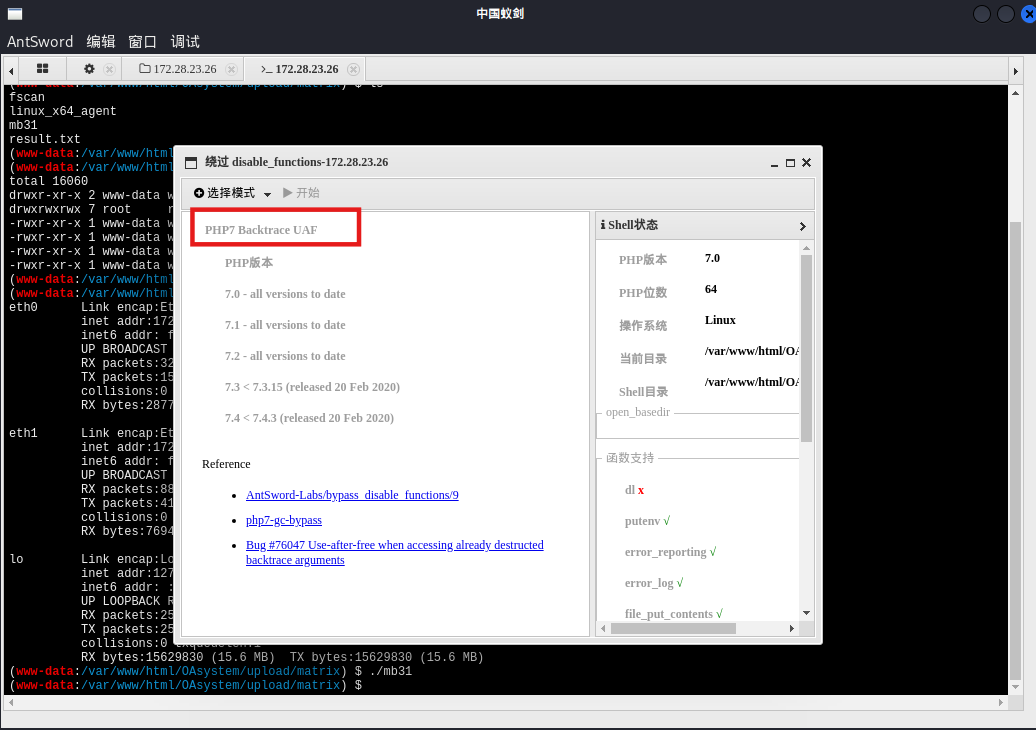Open the 窗口 menu
The height and width of the screenshot is (730, 1036).
point(142,42)
